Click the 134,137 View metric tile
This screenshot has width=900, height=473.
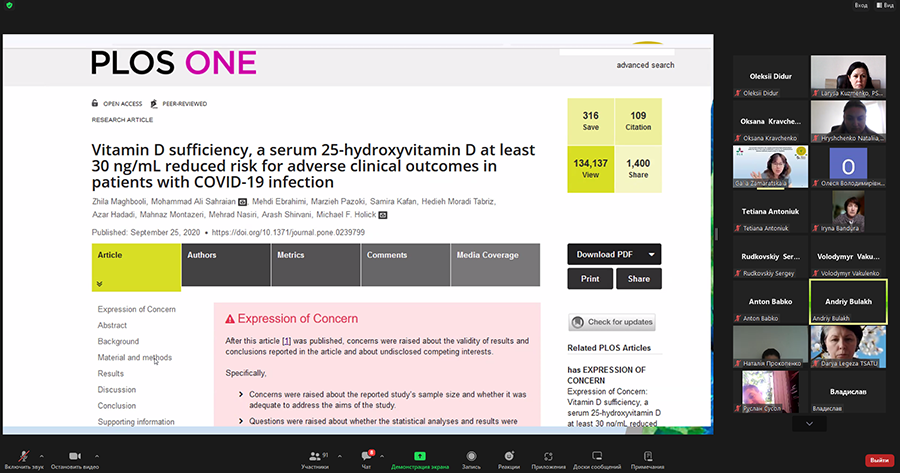point(591,169)
